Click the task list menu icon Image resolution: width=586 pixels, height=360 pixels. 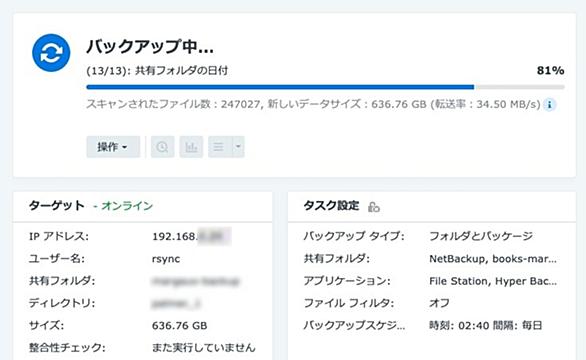219,147
